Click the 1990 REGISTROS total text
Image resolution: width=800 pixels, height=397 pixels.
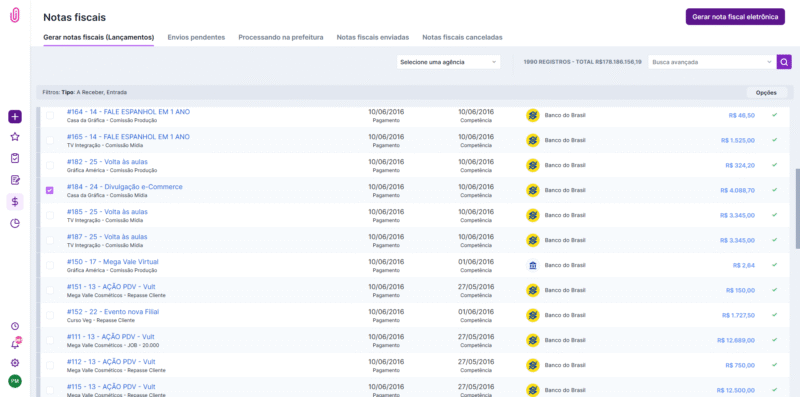coord(582,62)
